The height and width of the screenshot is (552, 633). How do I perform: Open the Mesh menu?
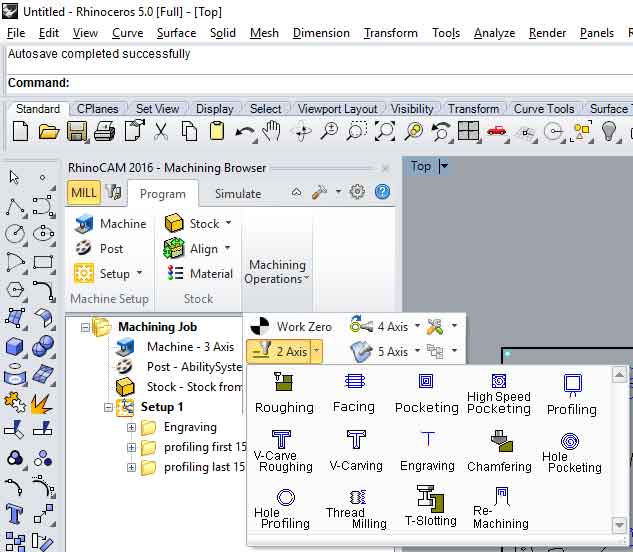tap(264, 33)
